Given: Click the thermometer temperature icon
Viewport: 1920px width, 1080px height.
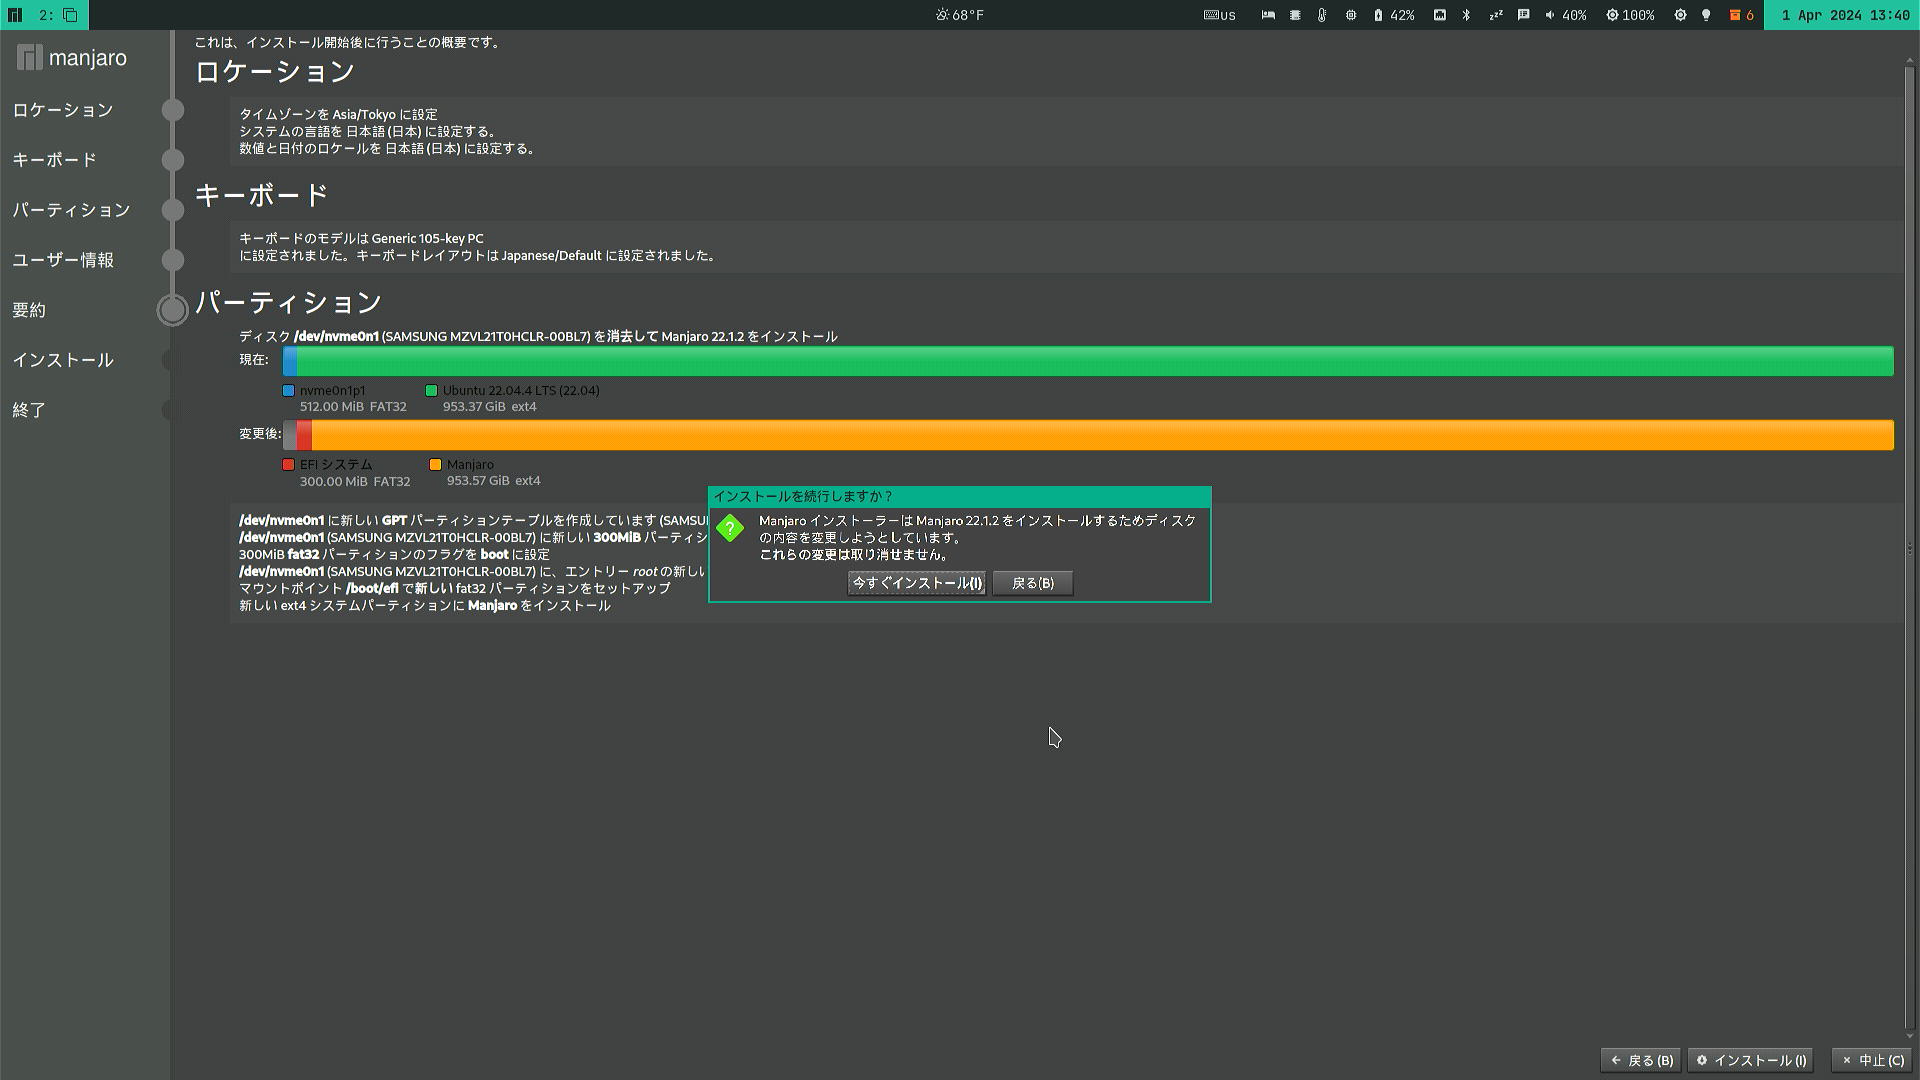Looking at the screenshot, I should (1322, 15).
